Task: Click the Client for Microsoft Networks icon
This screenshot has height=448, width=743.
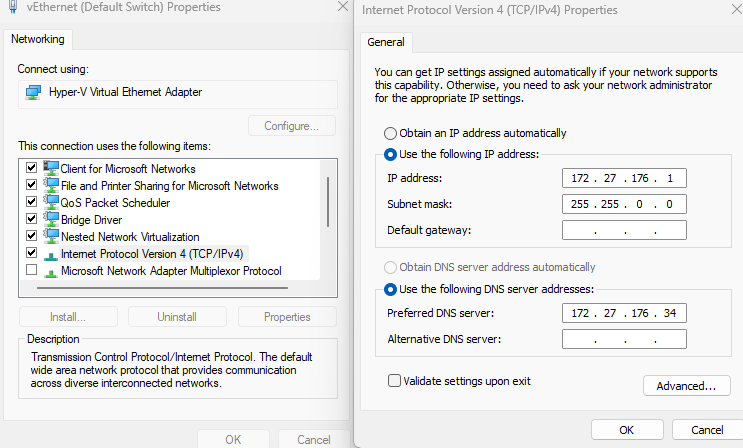Action: pyautogui.click(x=50, y=168)
